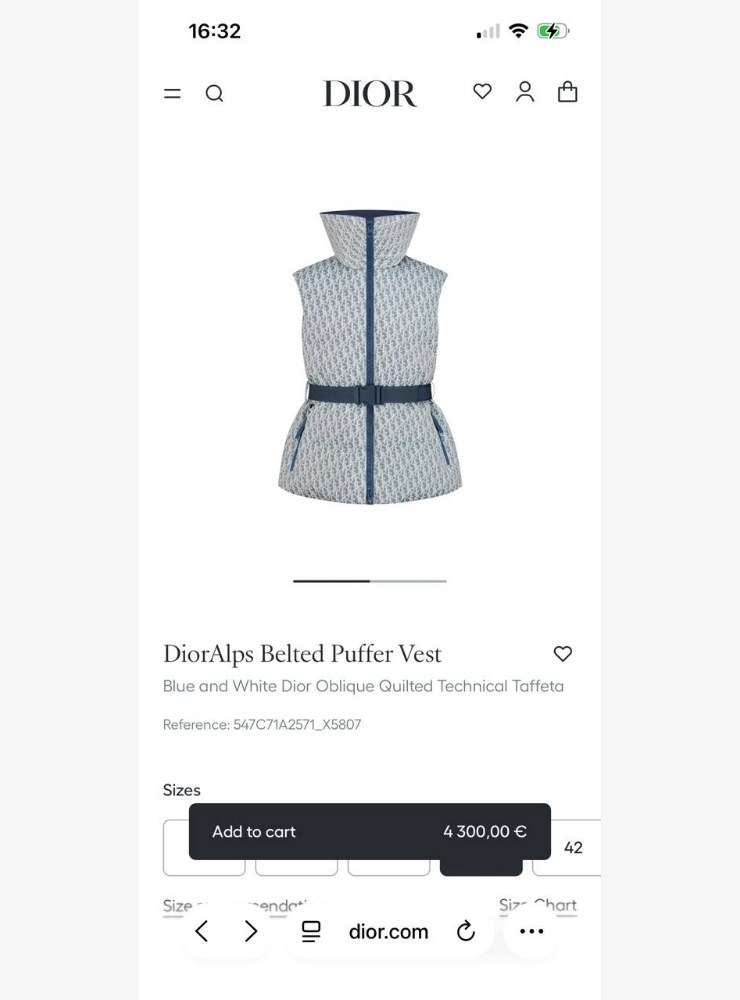Image resolution: width=740 pixels, height=1000 pixels.
Task: Open the Size Chart link
Action: coord(538,905)
